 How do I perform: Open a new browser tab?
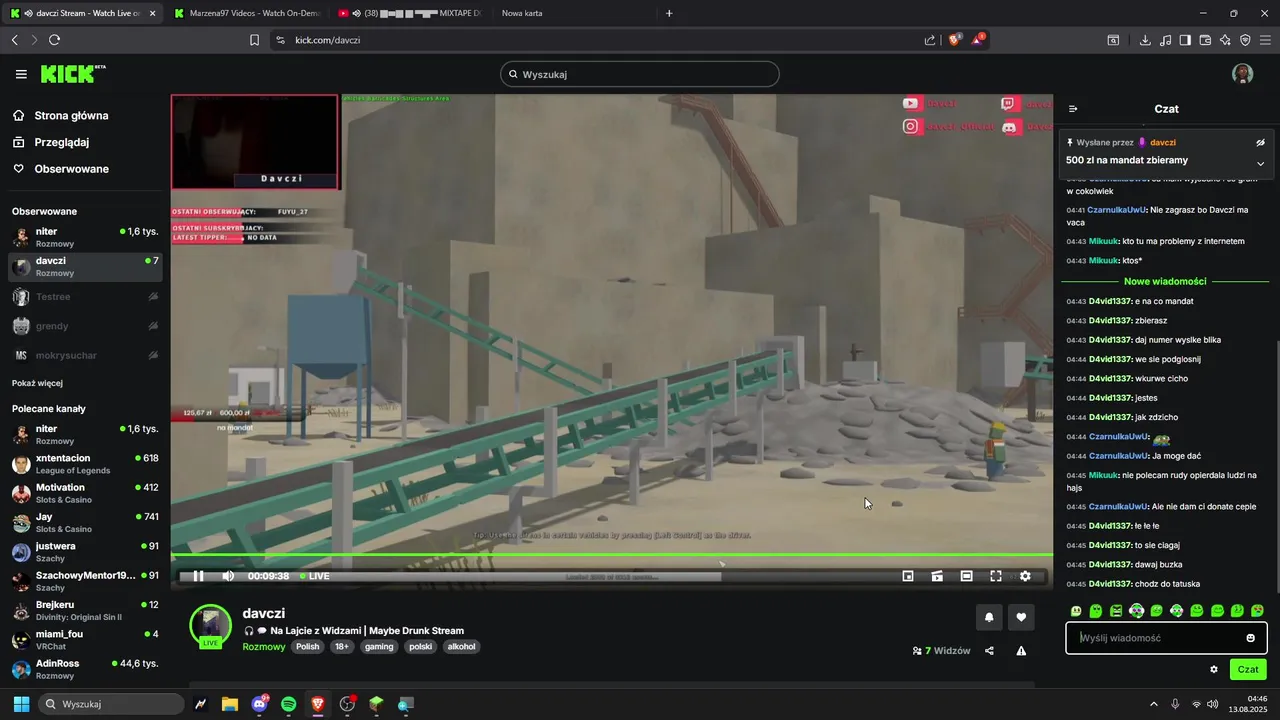click(x=669, y=13)
